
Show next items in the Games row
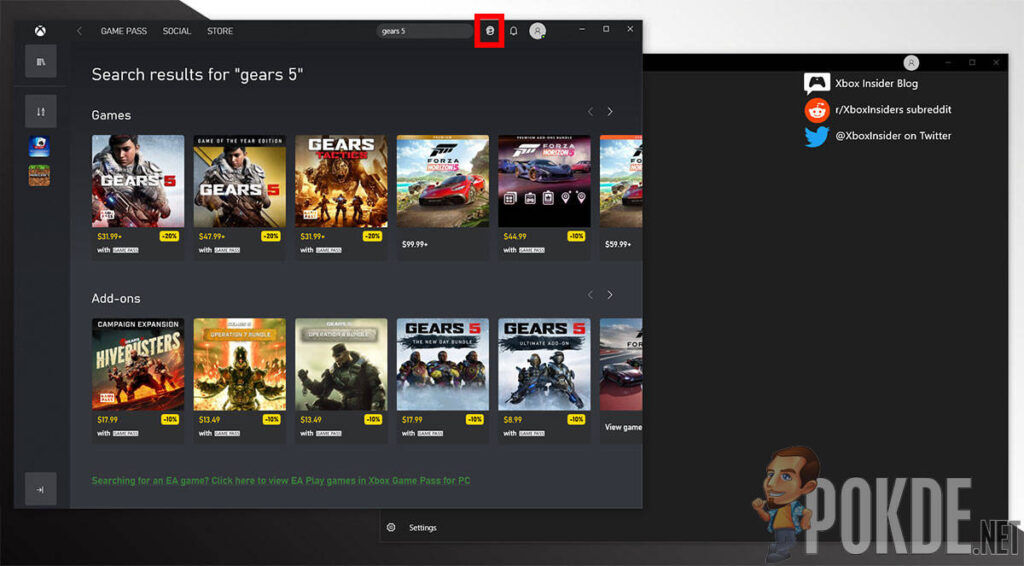610,112
